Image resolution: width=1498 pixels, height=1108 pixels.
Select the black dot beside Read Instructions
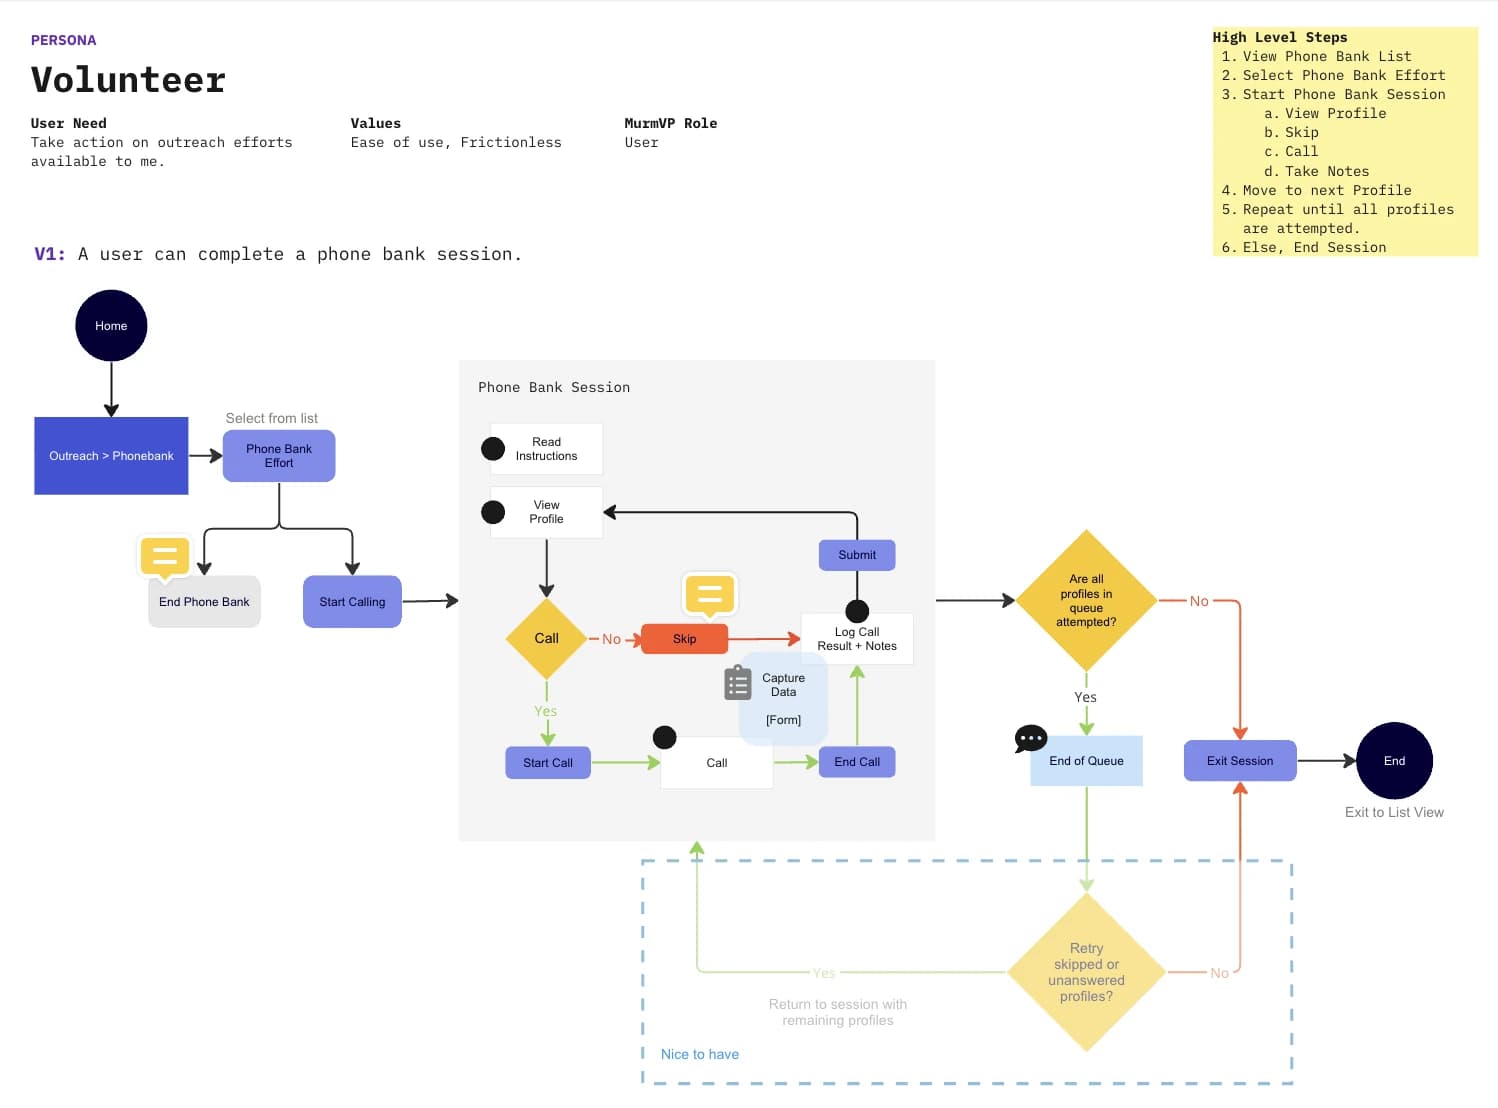point(493,448)
